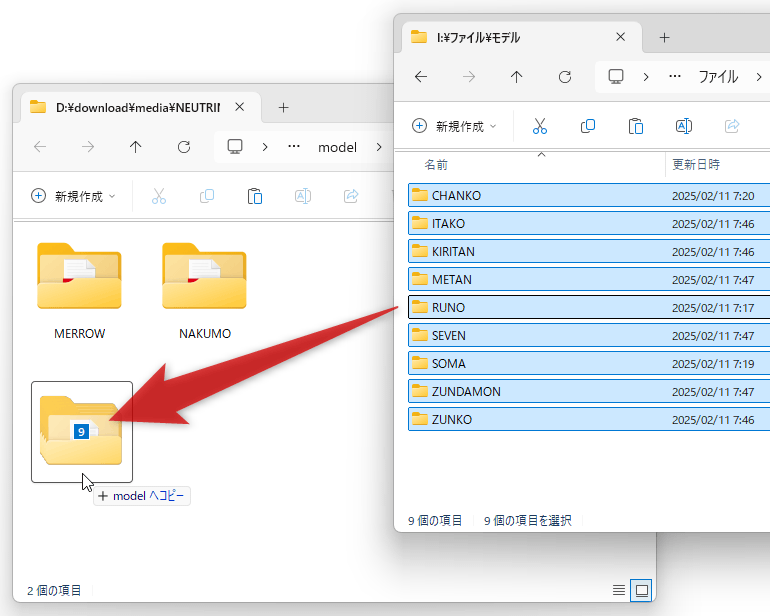Expand chevron after PC icon in model window
770x616 pixels.
click(265, 147)
